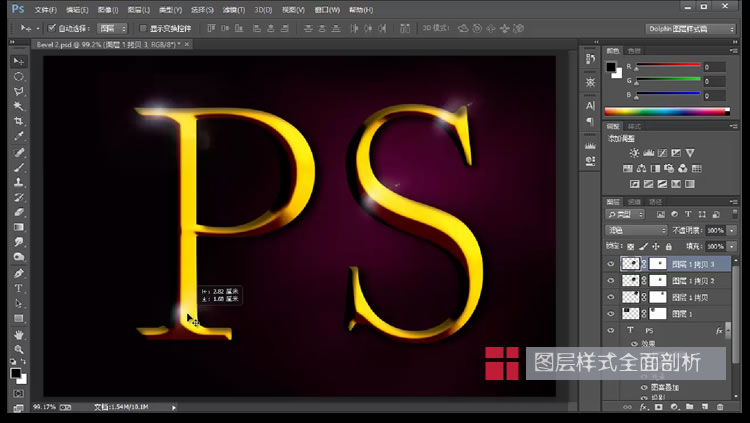Select the Elliptical Marquee tool

pos(19,77)
